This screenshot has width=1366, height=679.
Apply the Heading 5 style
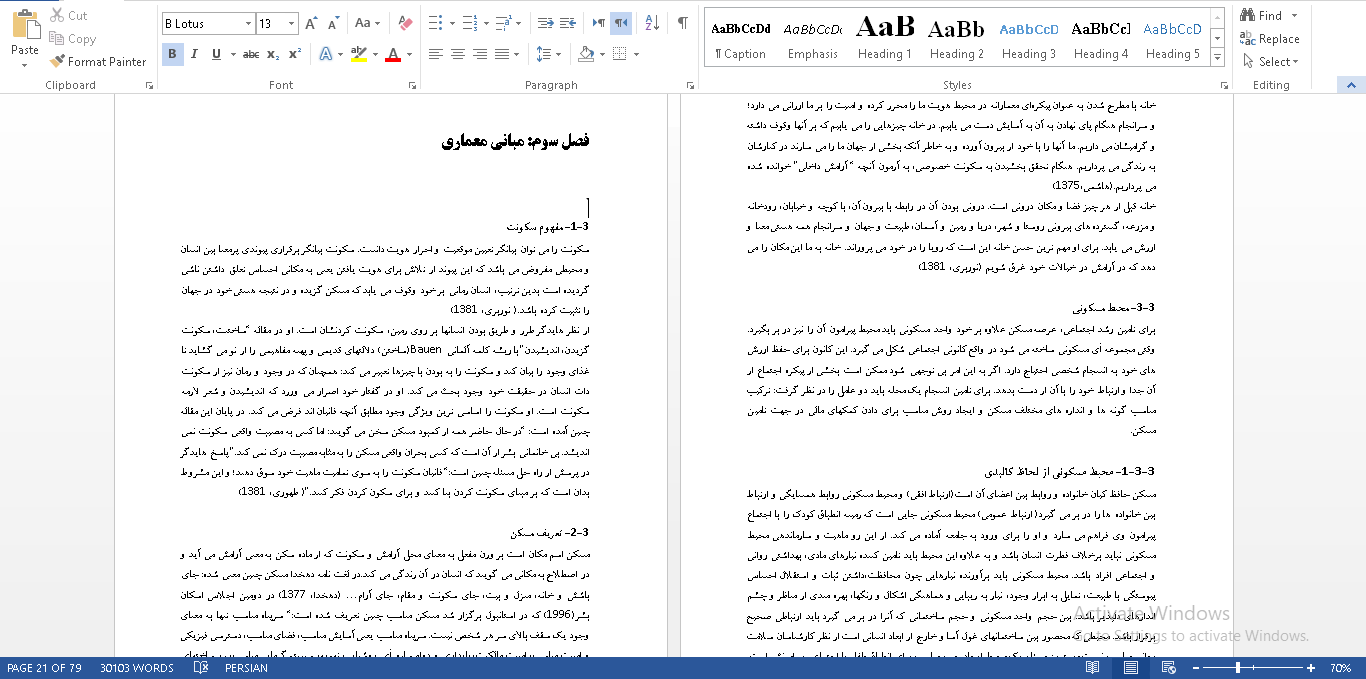click(x=1173, y=40)
